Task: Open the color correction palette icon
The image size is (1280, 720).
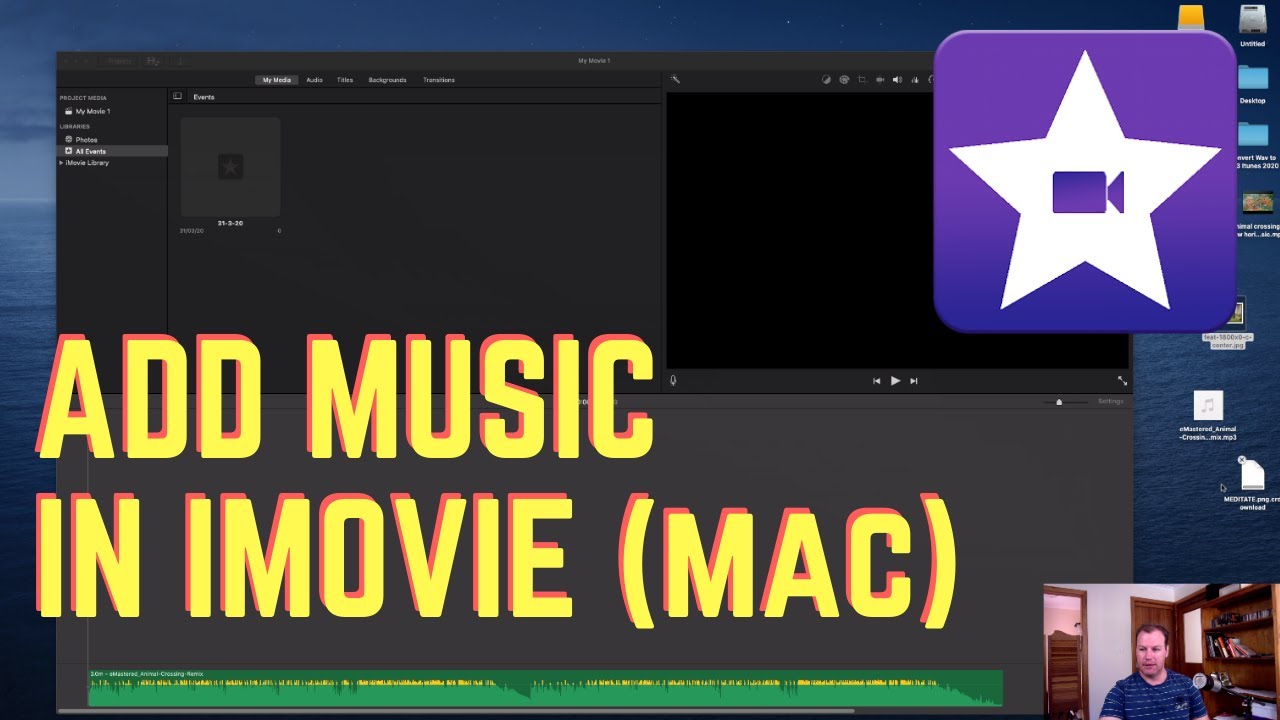Action: tap(844, 80)
